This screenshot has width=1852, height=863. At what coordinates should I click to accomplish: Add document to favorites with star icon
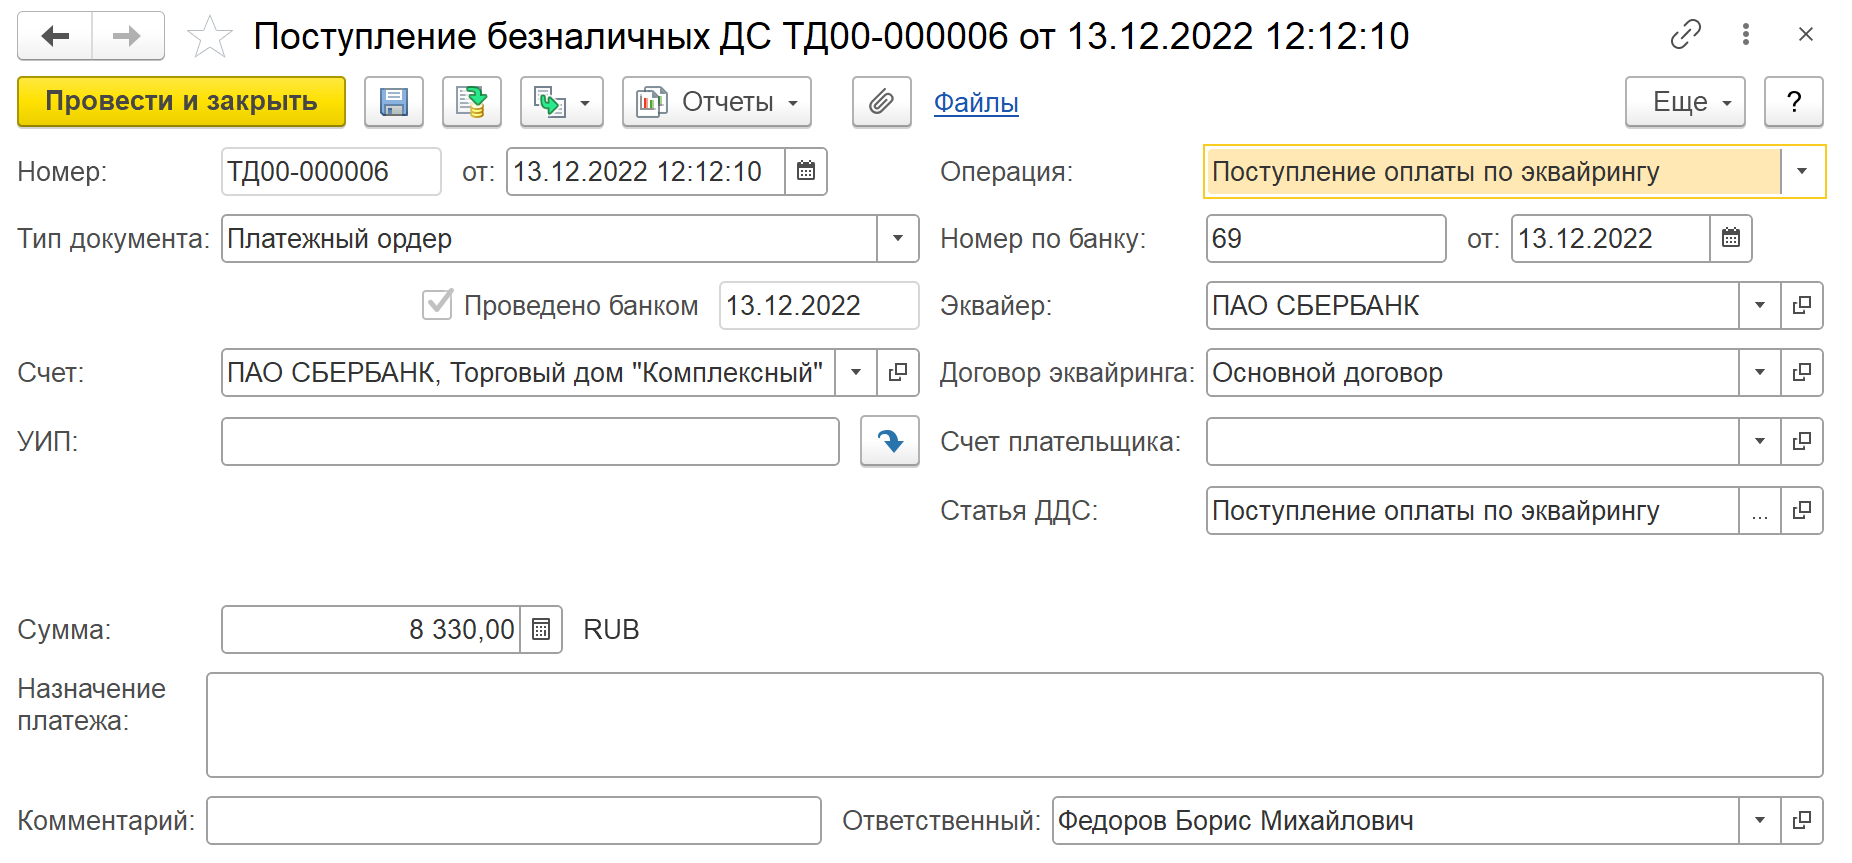pos(209,37)
